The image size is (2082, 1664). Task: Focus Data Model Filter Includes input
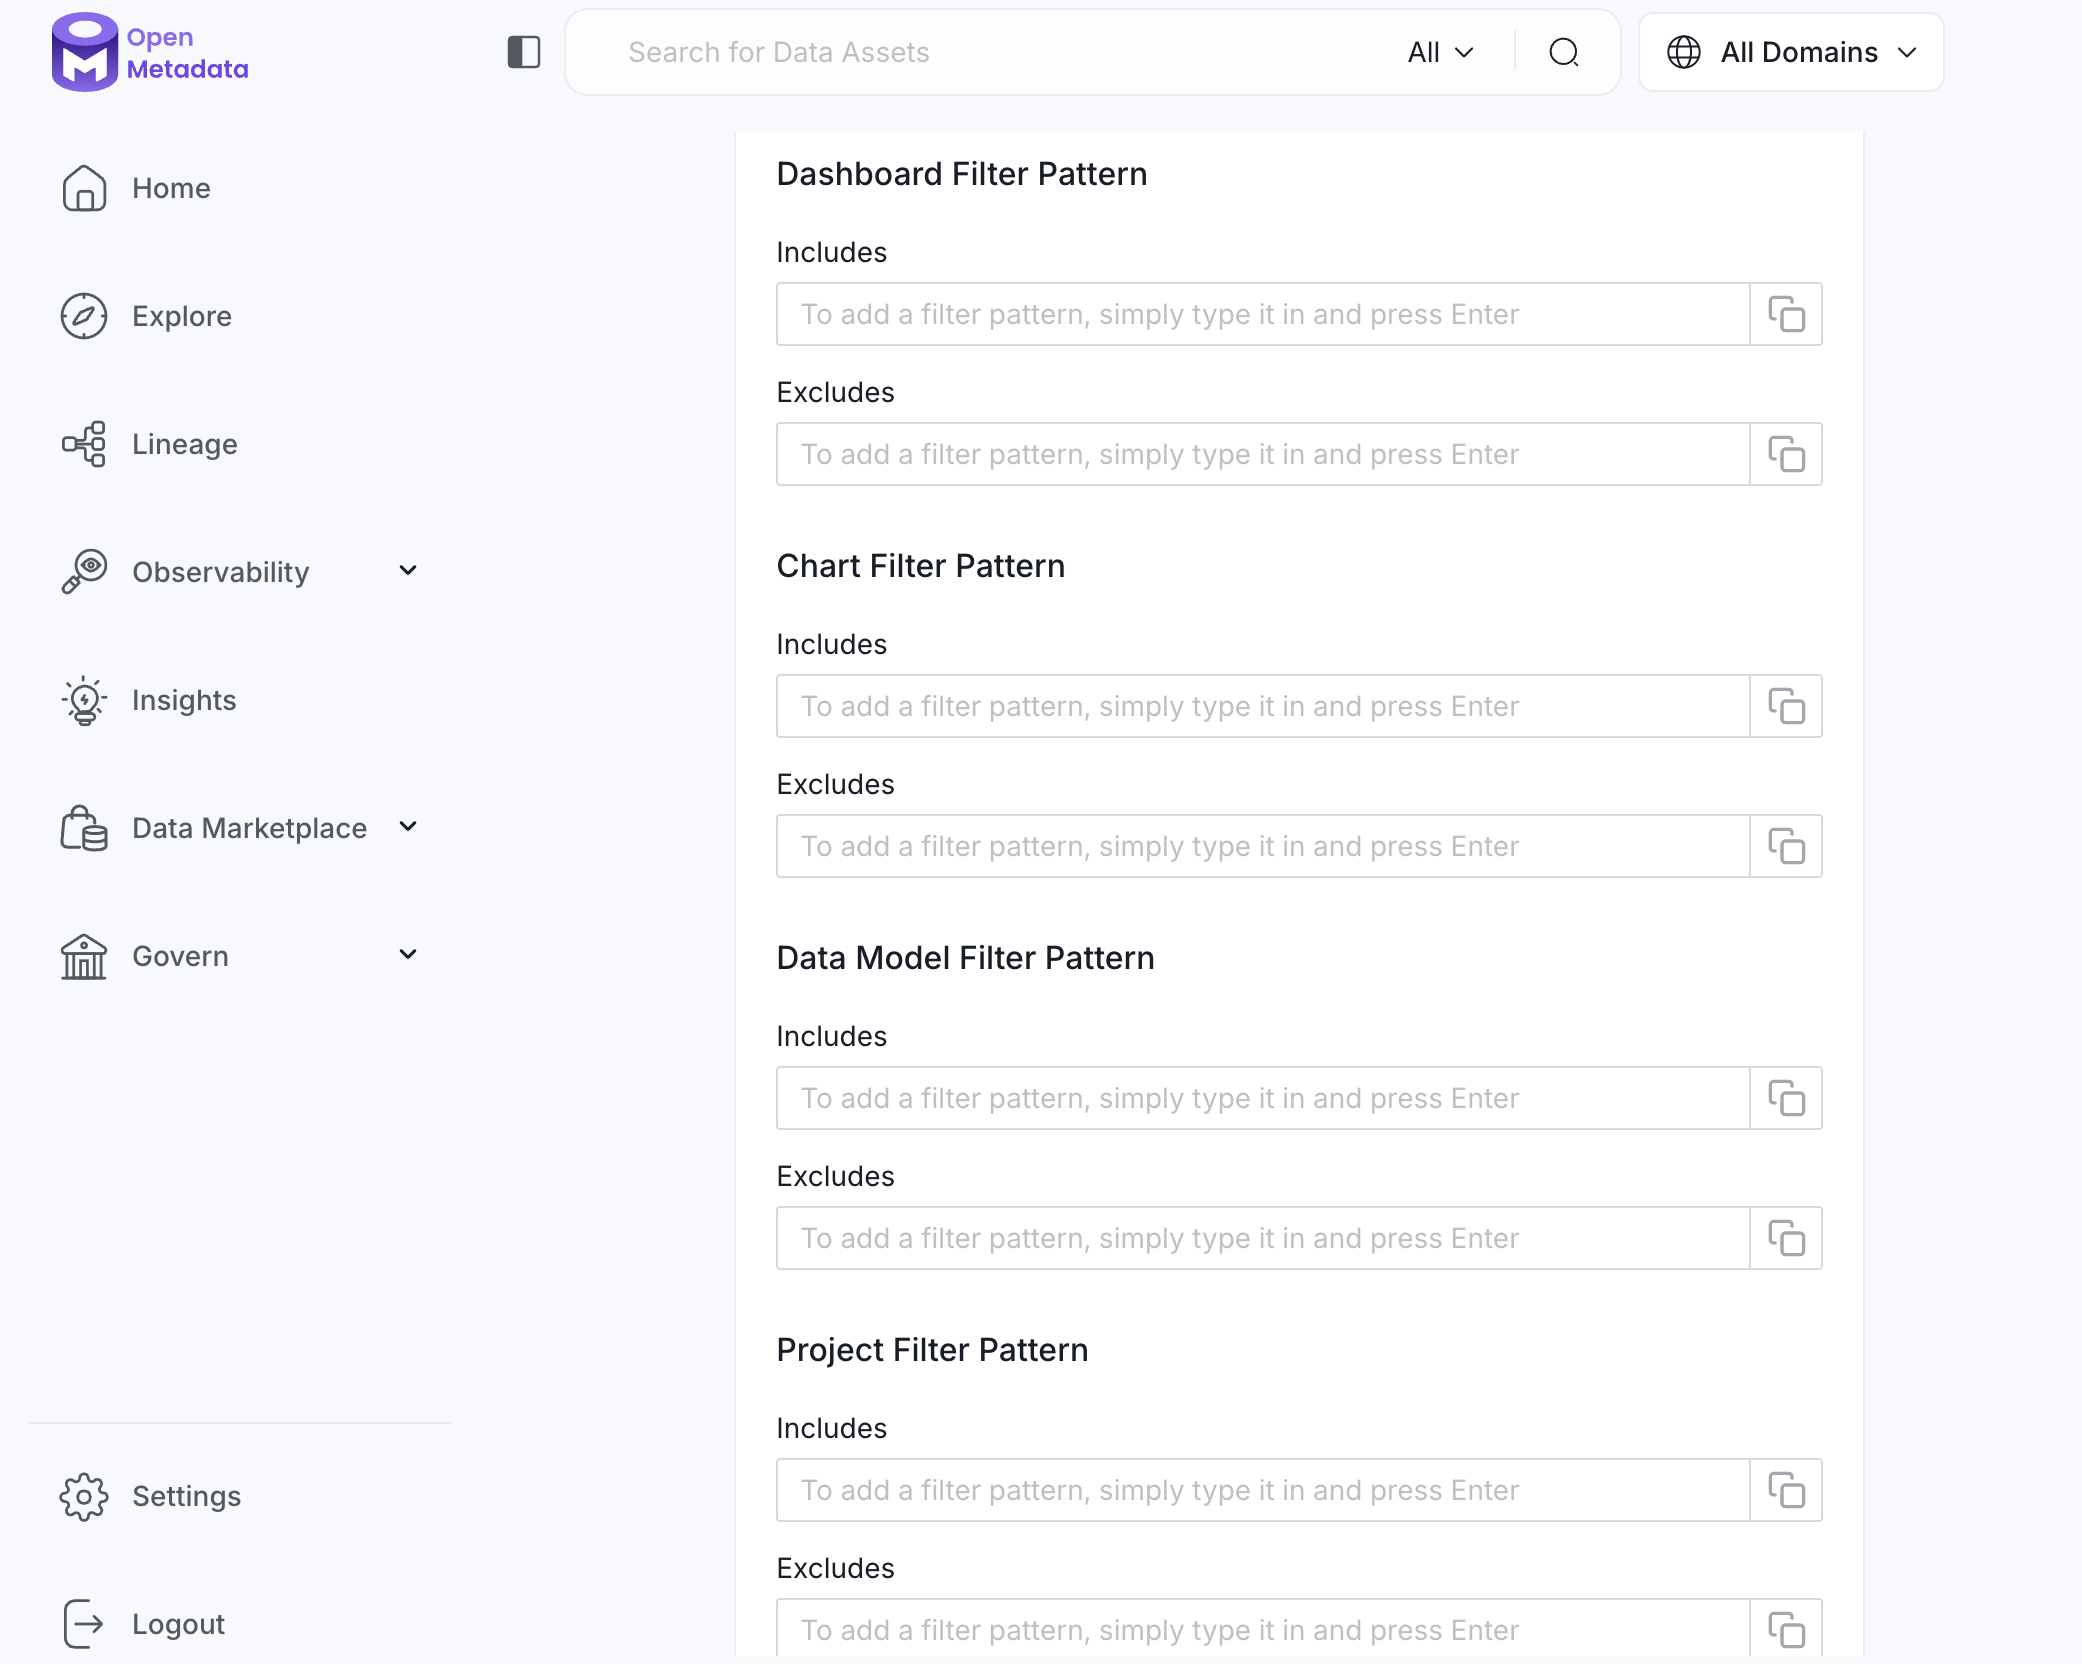point(1263,1098)
